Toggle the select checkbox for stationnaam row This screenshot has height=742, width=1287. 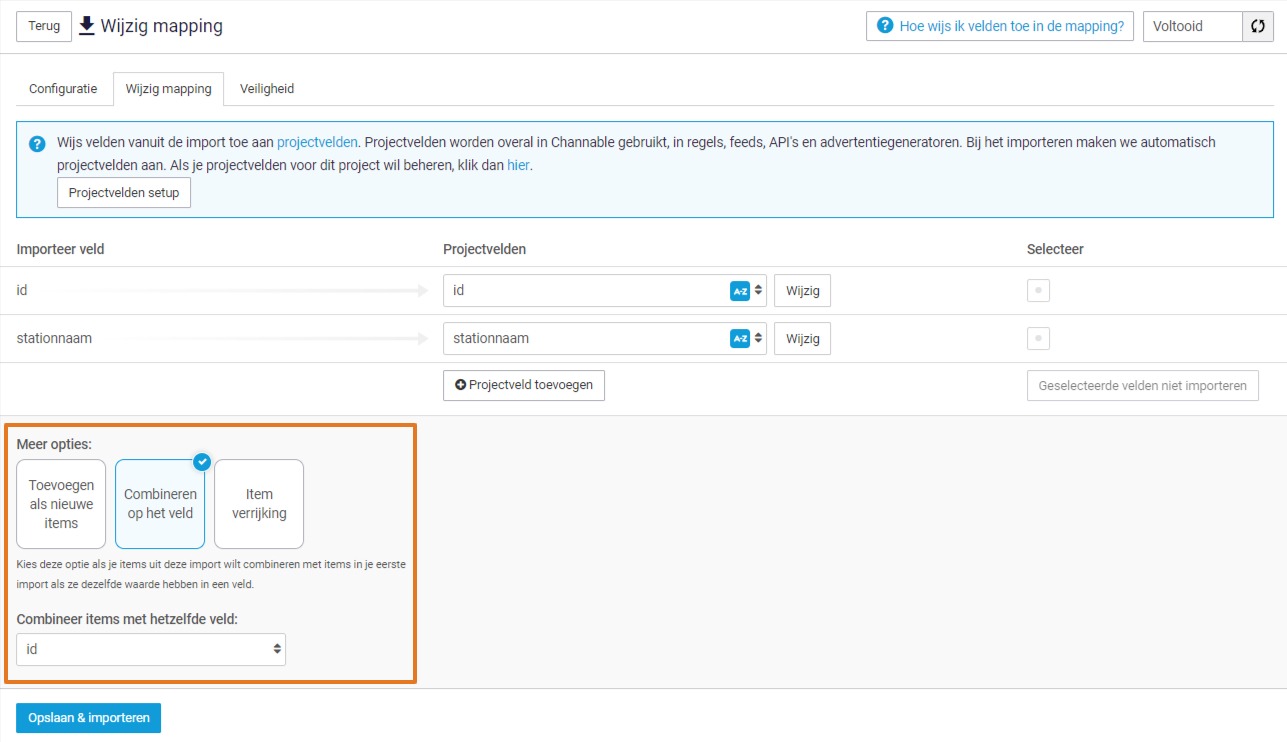[x=1038, y=339]
